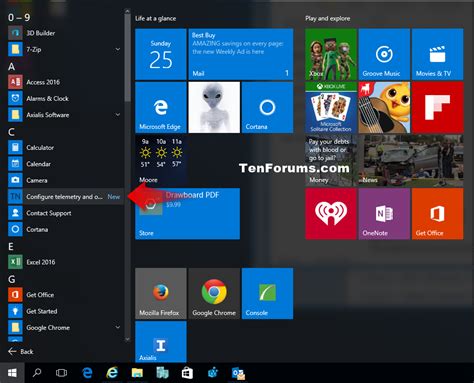Open Microsoft Edge from the taskbar
474x383 pixels.
87,373
